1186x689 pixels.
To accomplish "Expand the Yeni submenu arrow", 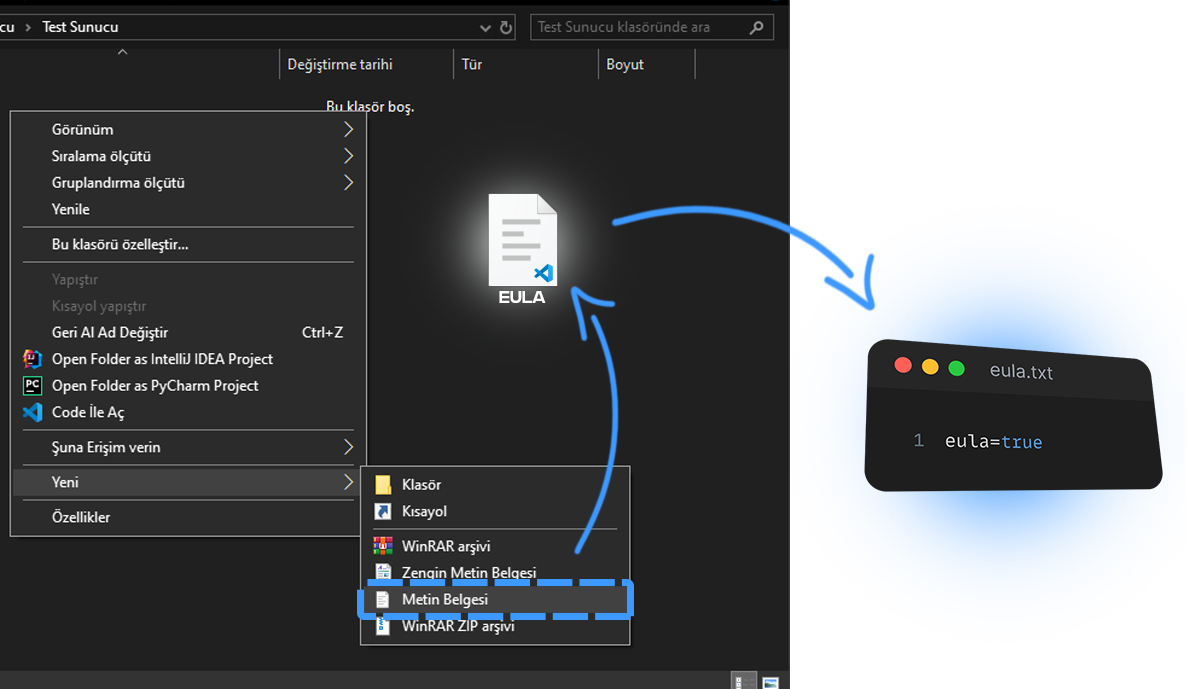I will [x=348, y=482].
